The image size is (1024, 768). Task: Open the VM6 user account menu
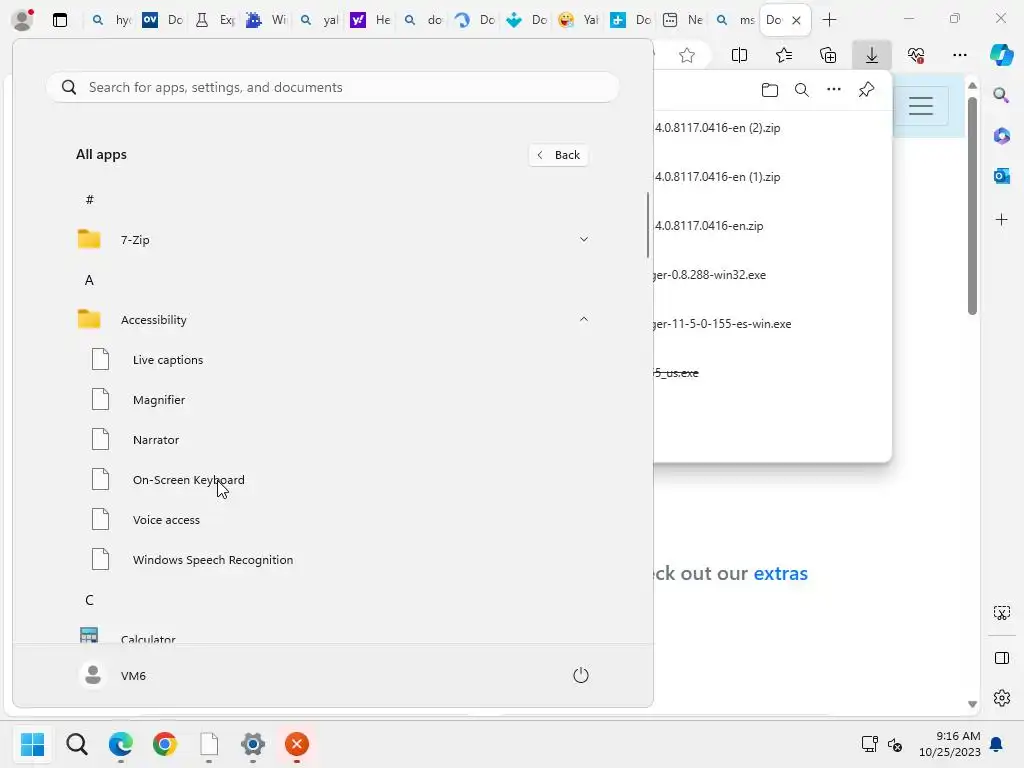pyautogui.click(x=112, y=675)
